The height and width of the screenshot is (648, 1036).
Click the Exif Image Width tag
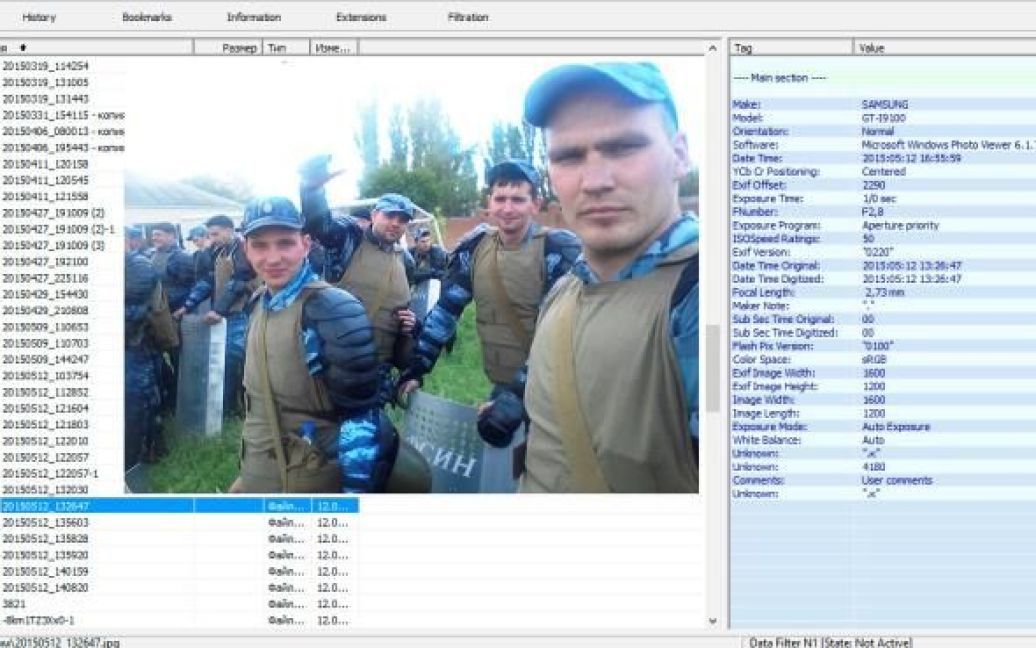pyautogui.click(x=773, y=373)
